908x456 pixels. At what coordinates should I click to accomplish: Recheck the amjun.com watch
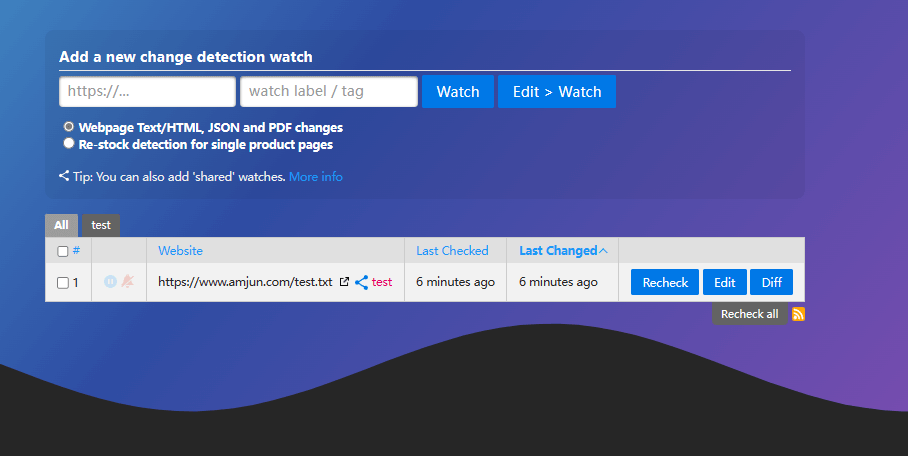coord(665,282)
